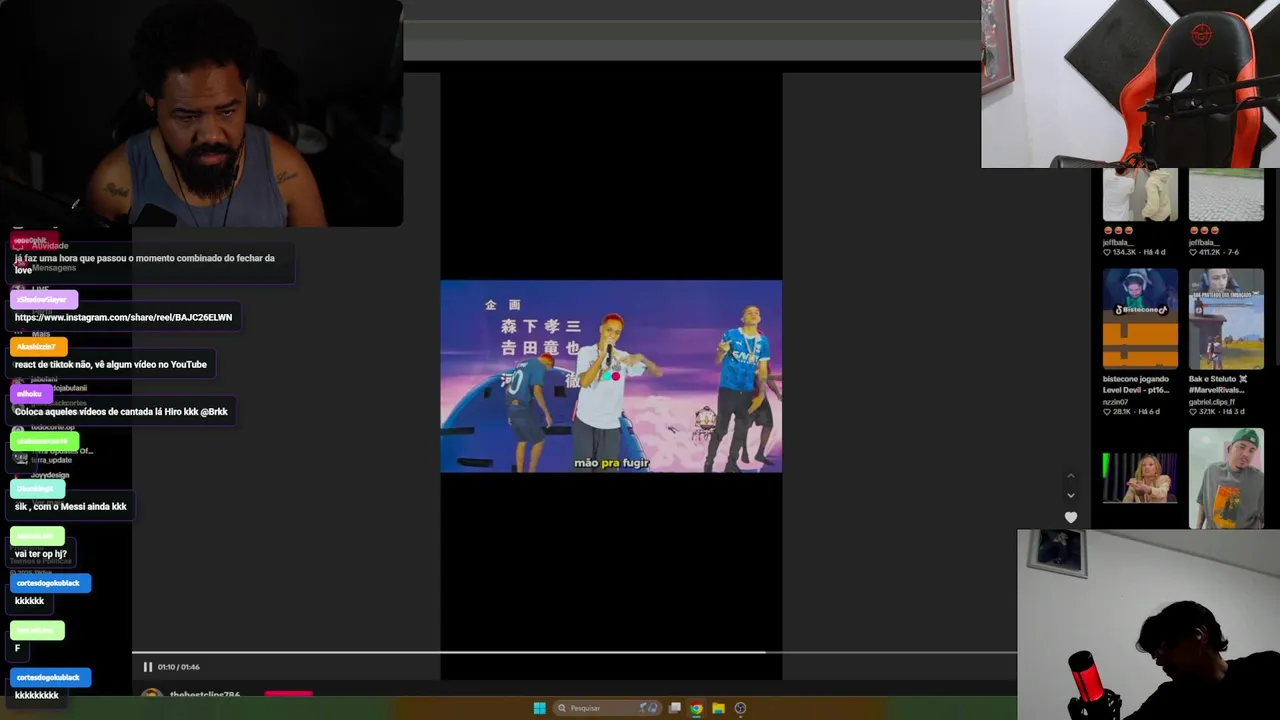Go to previous video with up chevron
The height and width of the screenshot is (720, 1280).
(1071, 476)
